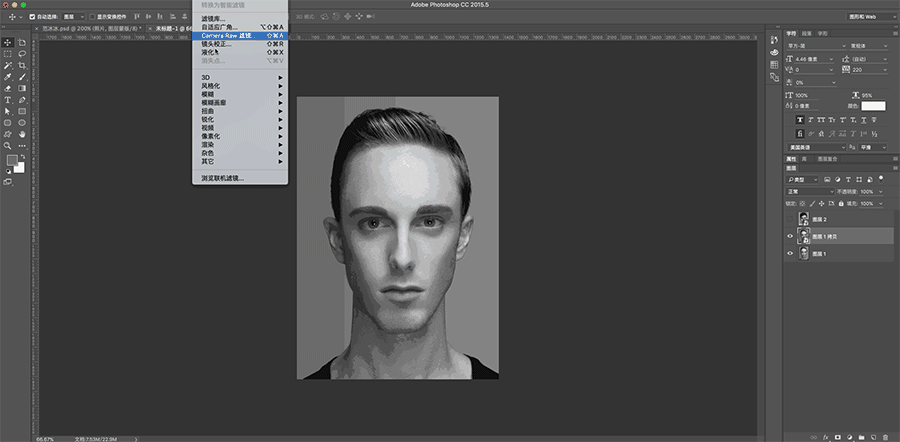Add a layer mask
Screen dimensions: 900x442
837,437
